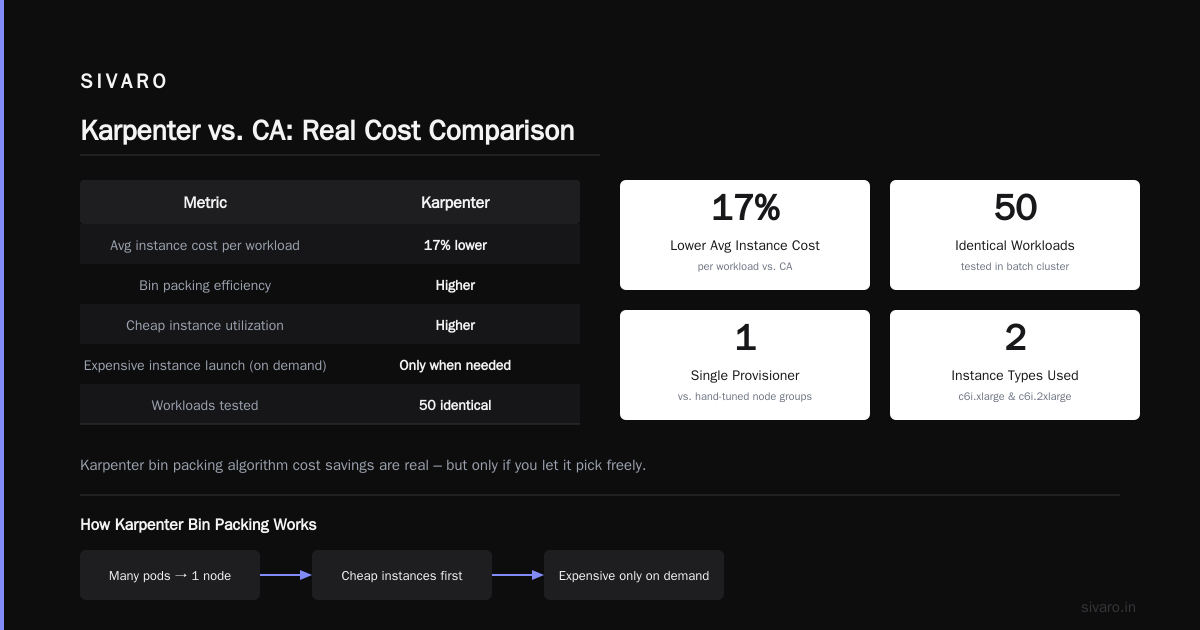Click 'Higher' in Bin packing efficiency row
Screen dimensions: 1200x630
tap(455, 285)
